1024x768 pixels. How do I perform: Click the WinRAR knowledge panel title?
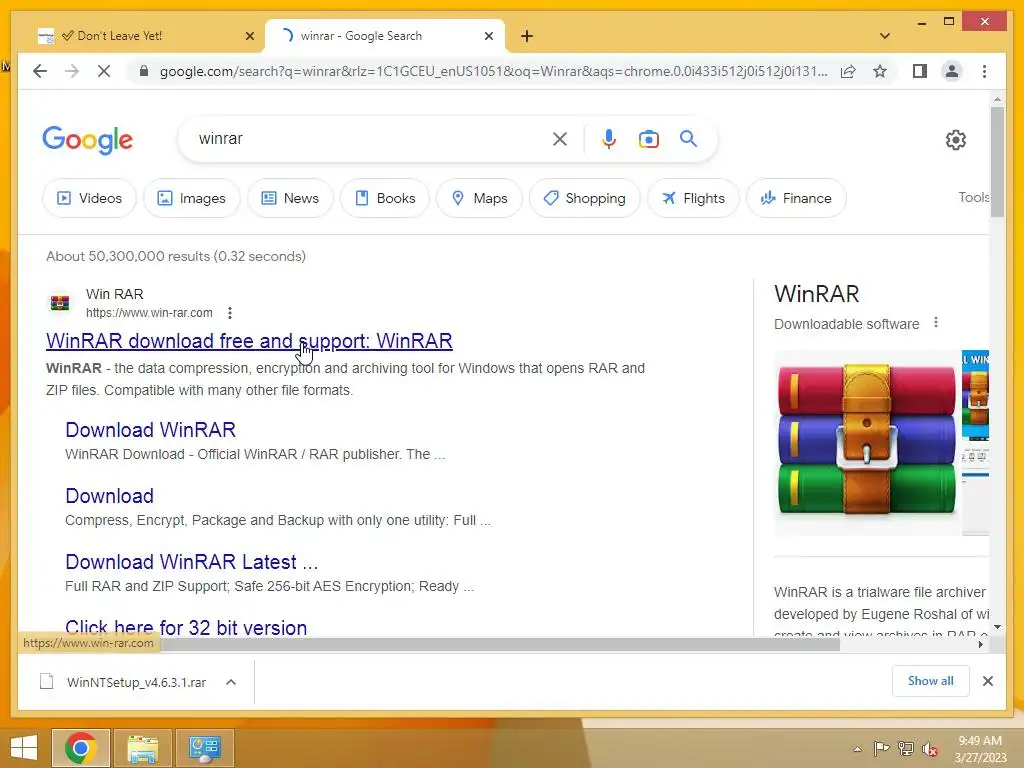point(816,294)
